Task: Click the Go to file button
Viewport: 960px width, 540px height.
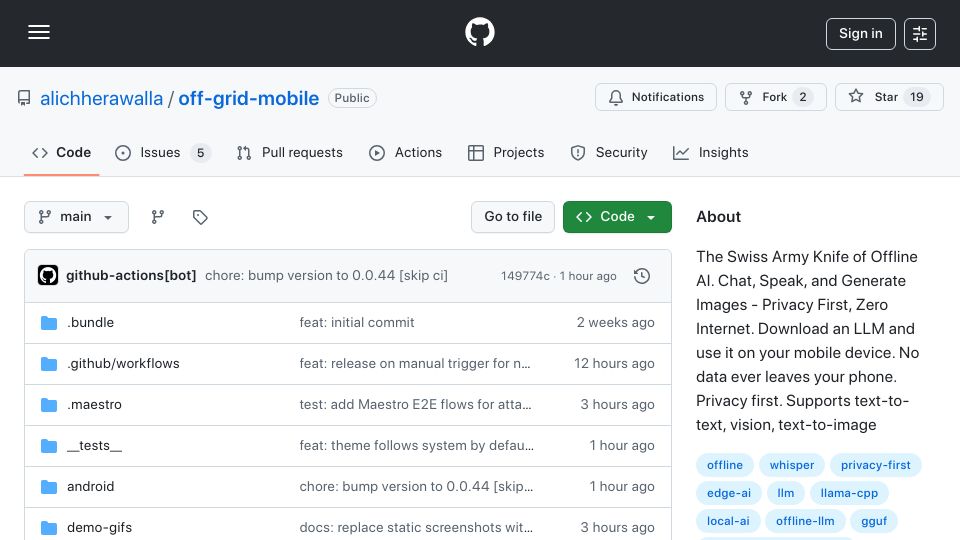Action: click(513, 217)
